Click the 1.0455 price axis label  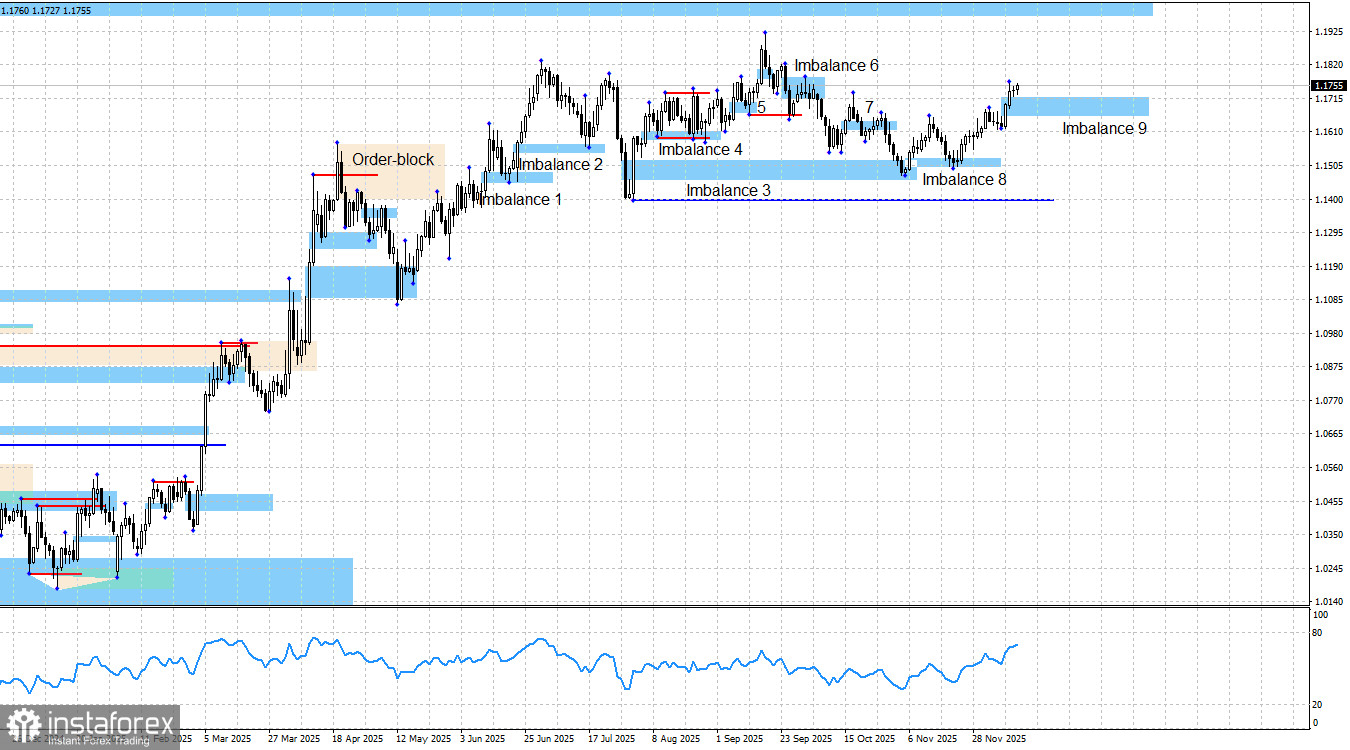point(1329,502)
